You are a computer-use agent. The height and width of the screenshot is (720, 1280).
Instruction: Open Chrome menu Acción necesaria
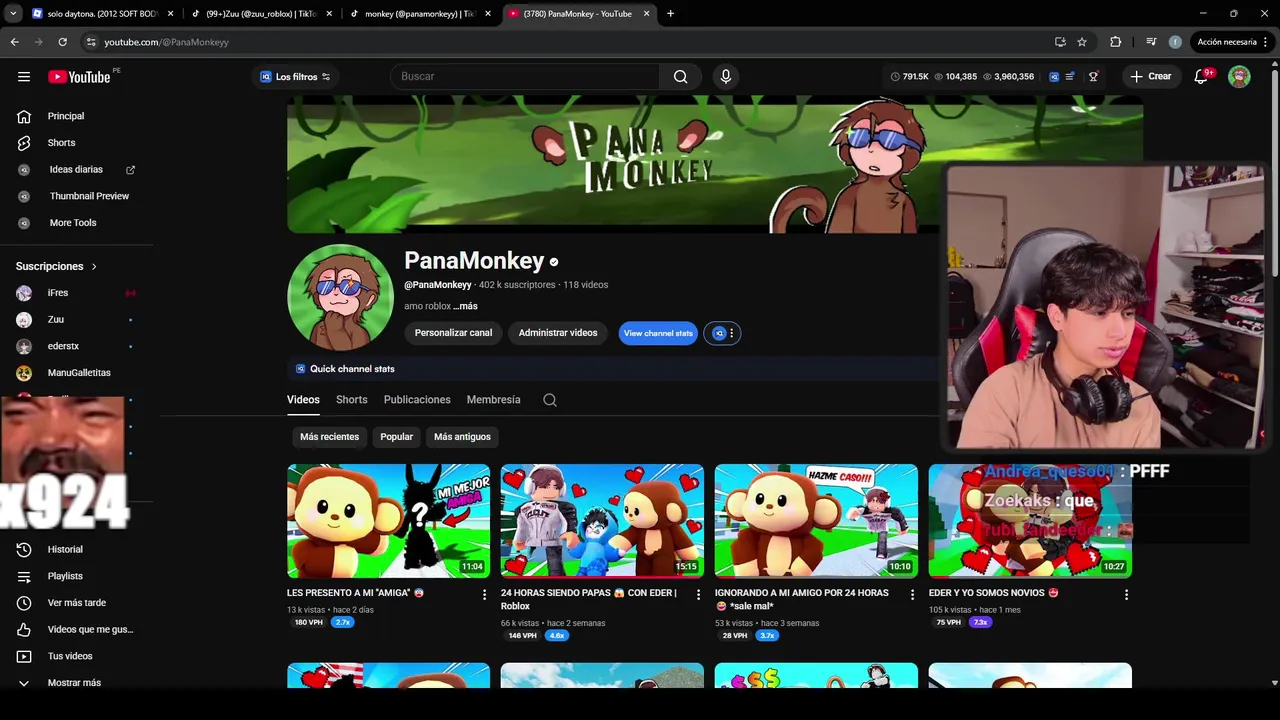[x=1233, y=42]
